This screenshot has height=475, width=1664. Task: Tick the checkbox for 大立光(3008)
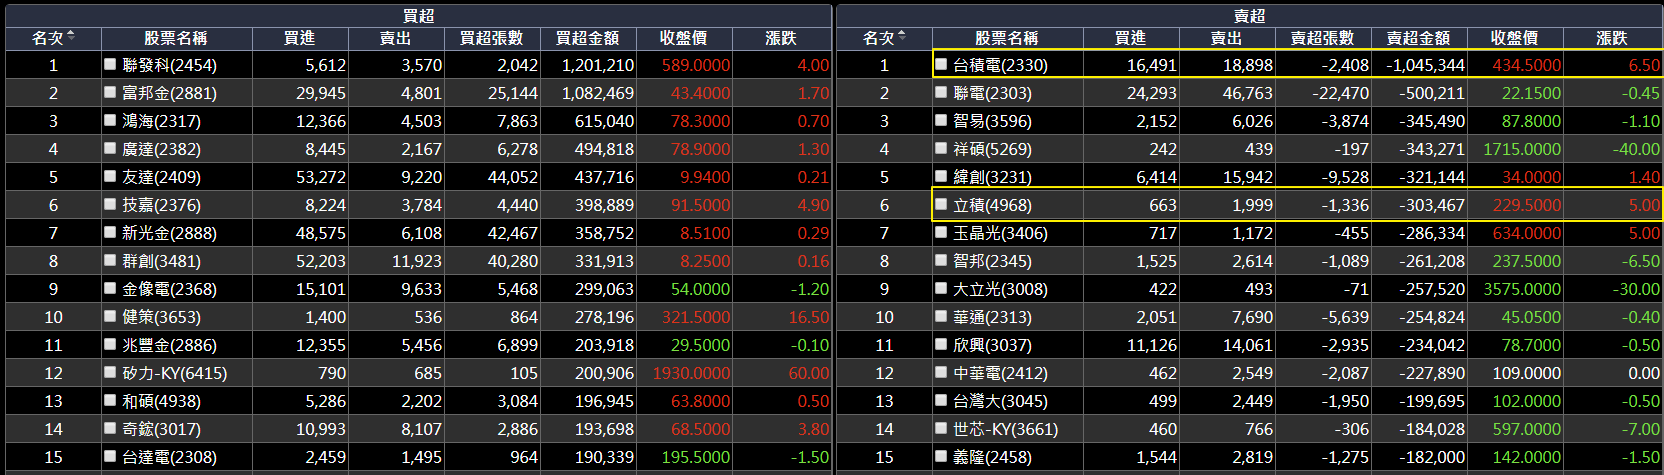tap(941, 288)
